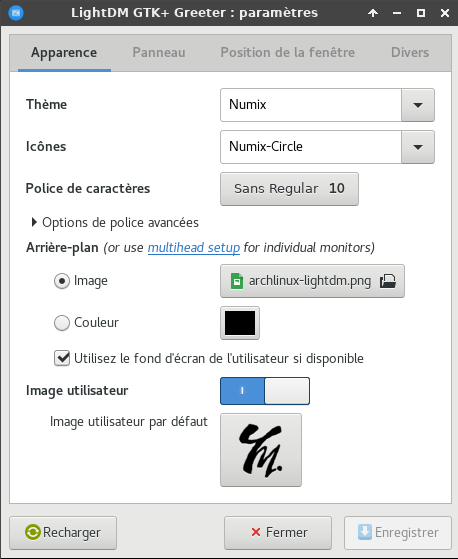Viewport: 458px width, 559px height.
Task: Open the window menu icon in title bar
Action: [16, 13]
